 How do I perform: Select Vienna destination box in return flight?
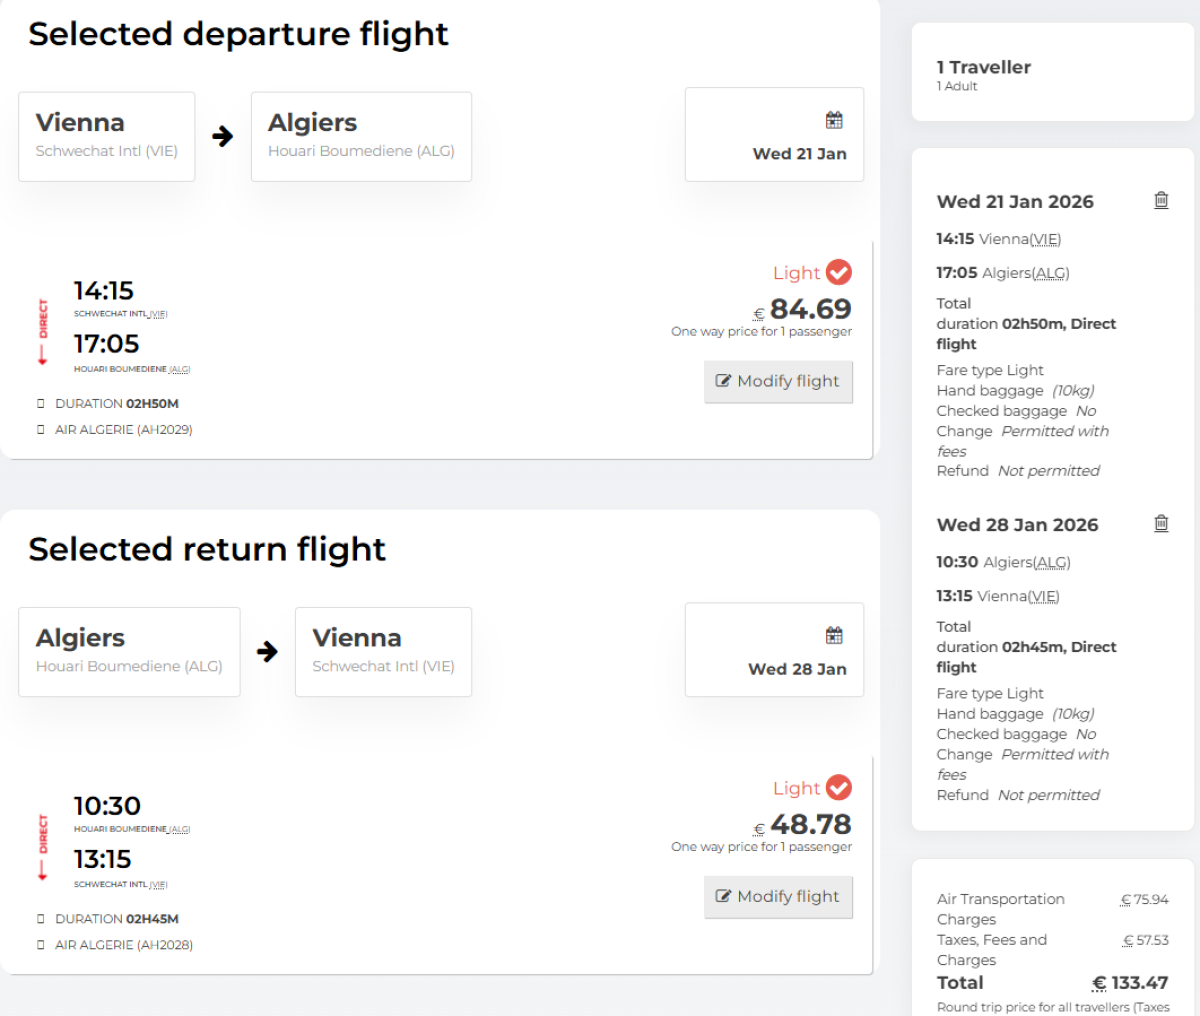[x=383, y=651]
